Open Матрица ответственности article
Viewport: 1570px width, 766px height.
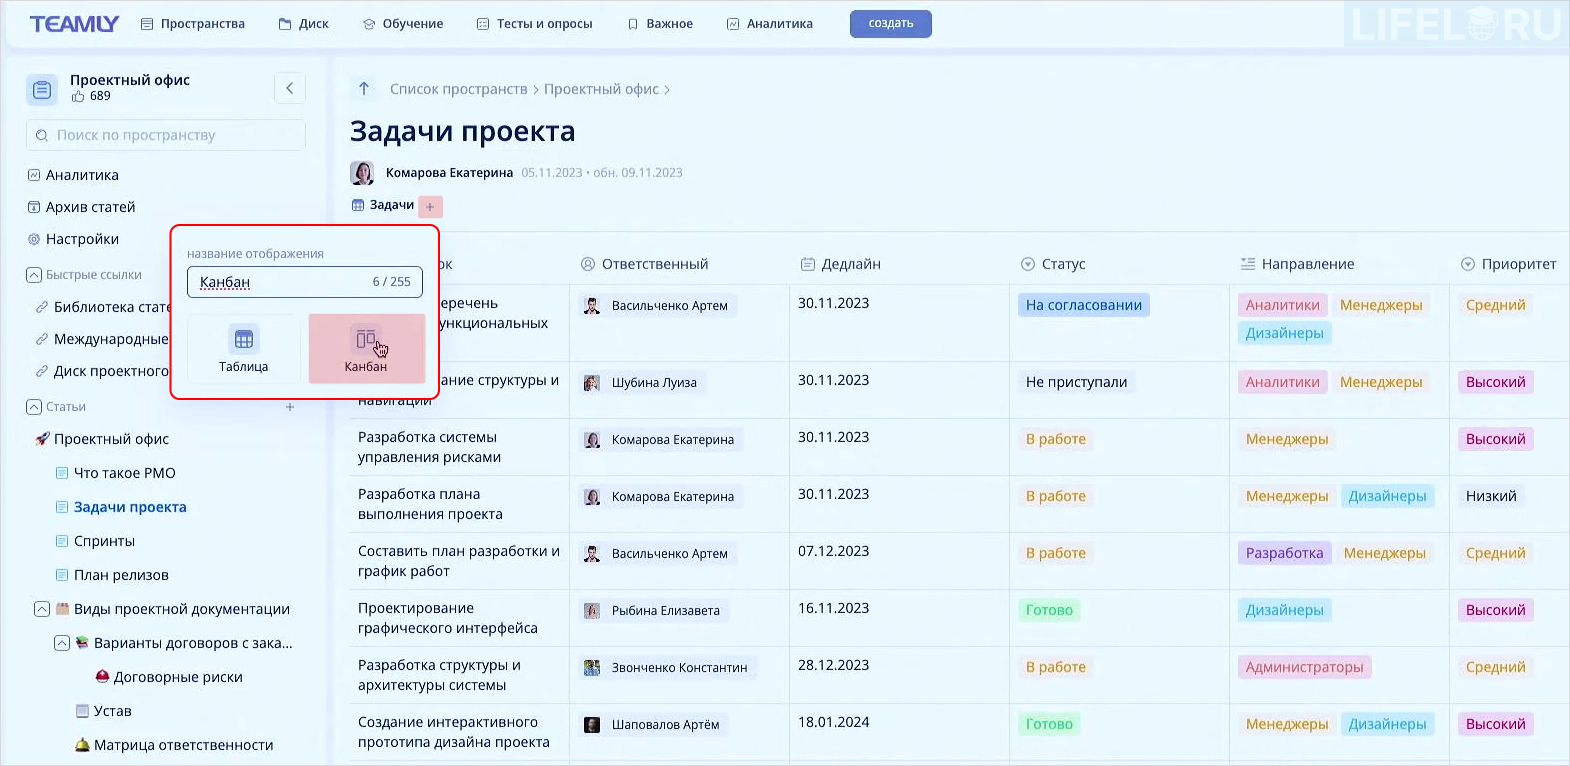pos(175,745)
